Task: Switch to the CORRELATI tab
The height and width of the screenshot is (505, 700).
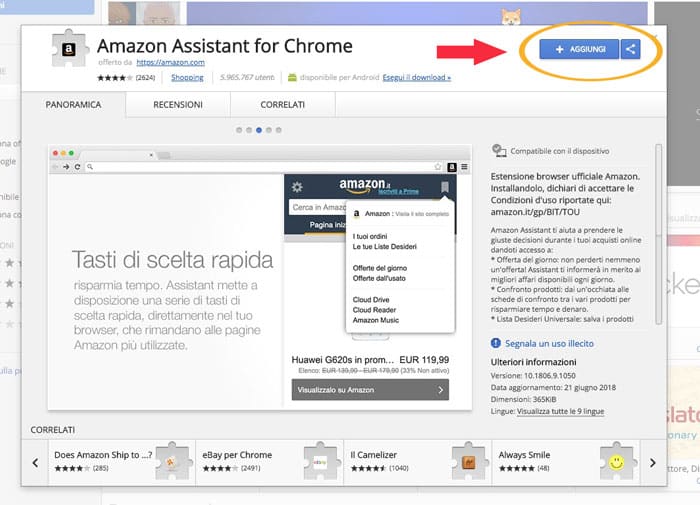Action: [x=283, y=104]
